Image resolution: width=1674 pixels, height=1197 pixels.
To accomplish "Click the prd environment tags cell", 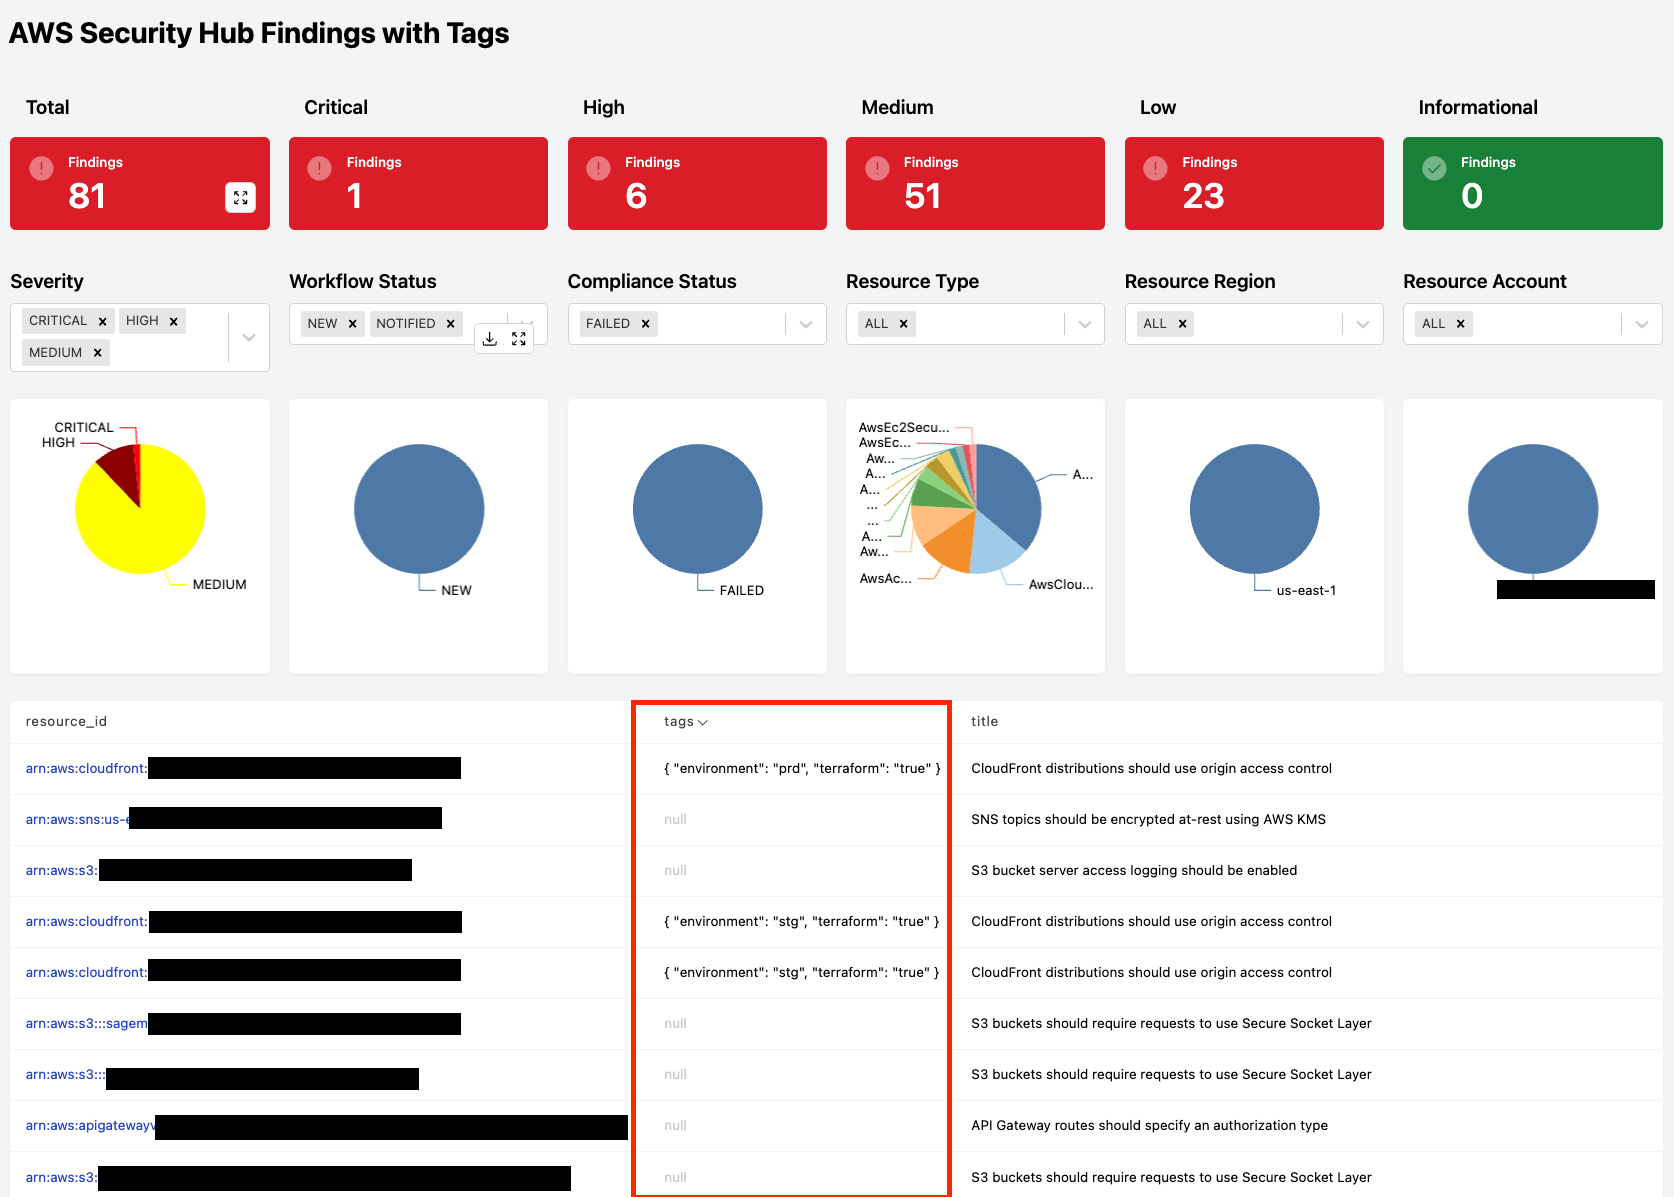I will [802, 769].
